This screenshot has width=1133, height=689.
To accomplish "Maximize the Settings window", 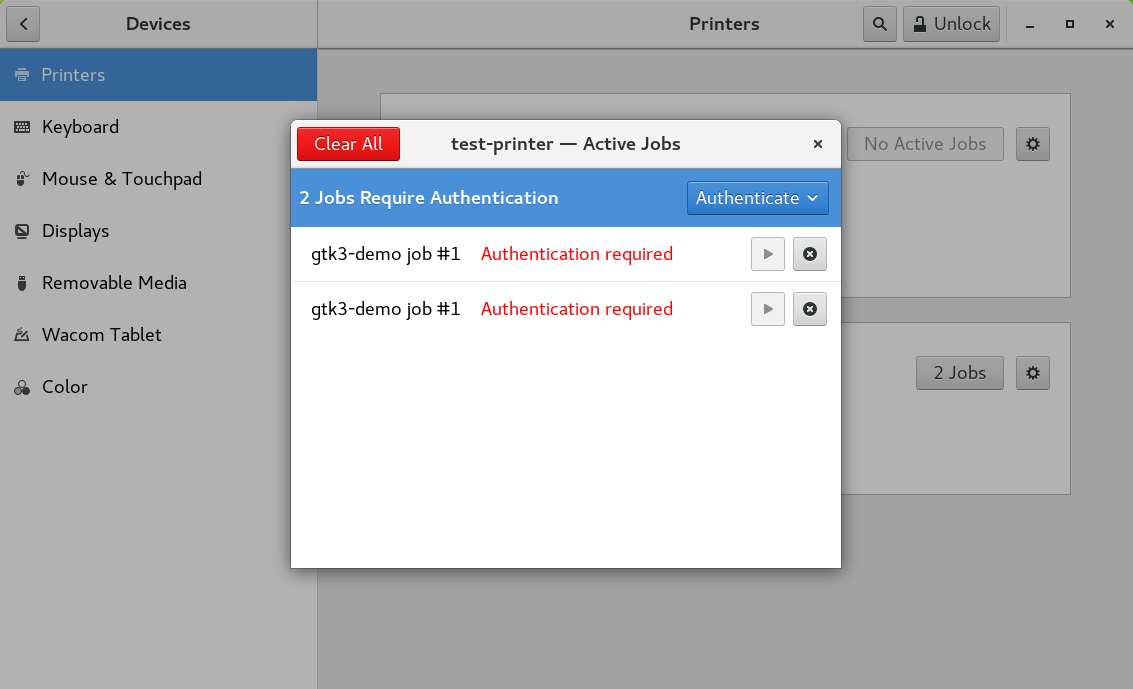I will (x=1069, y=25).
